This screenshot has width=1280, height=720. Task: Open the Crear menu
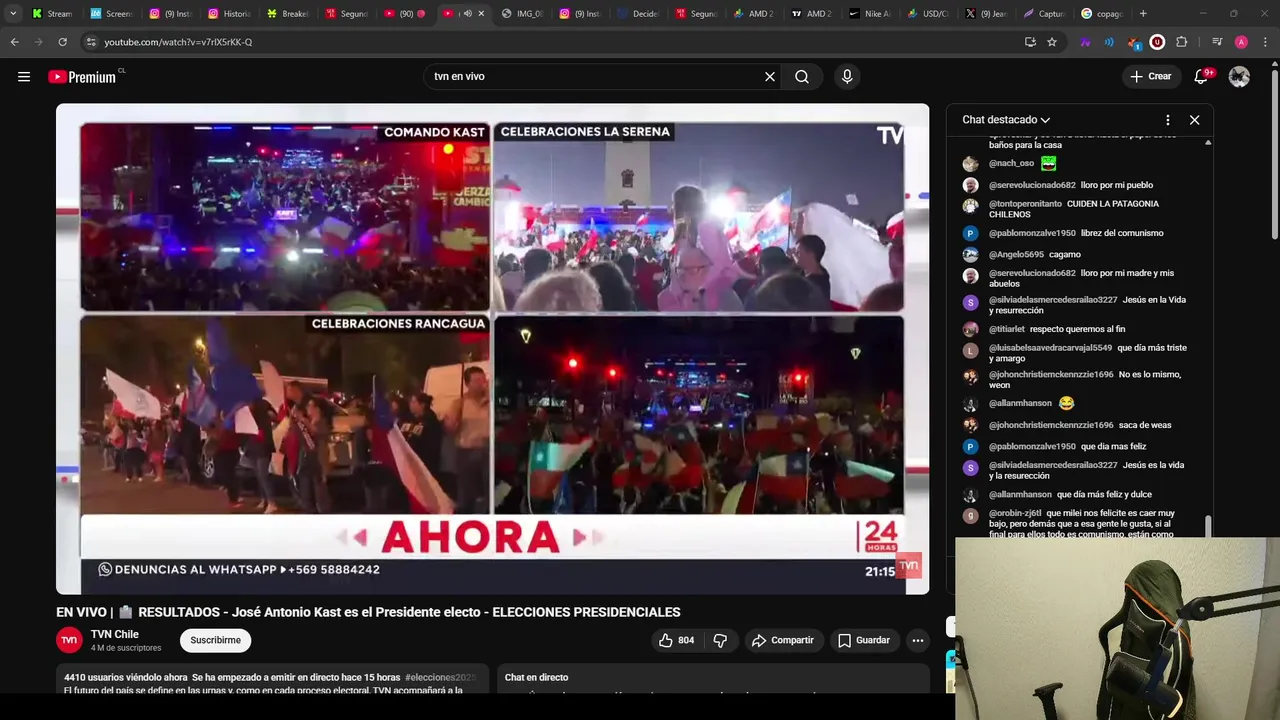click(1150, 76)
